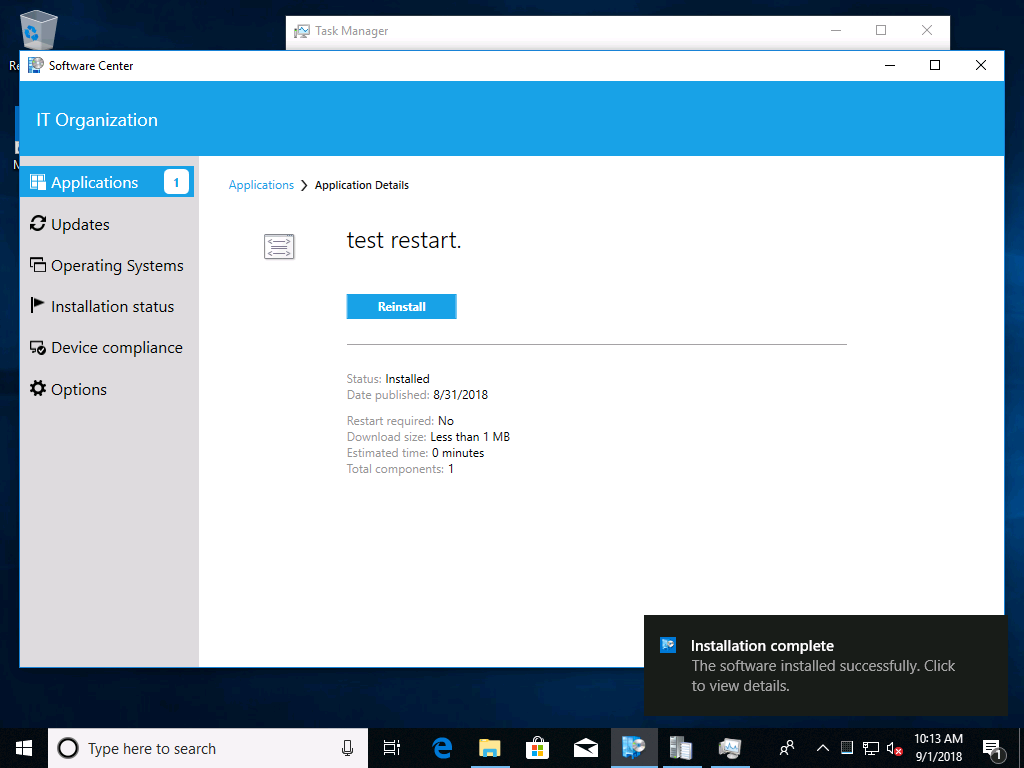Minimize the Task Manager window
This screenshot has height=768, width=1024.
[x=836, y=30]
